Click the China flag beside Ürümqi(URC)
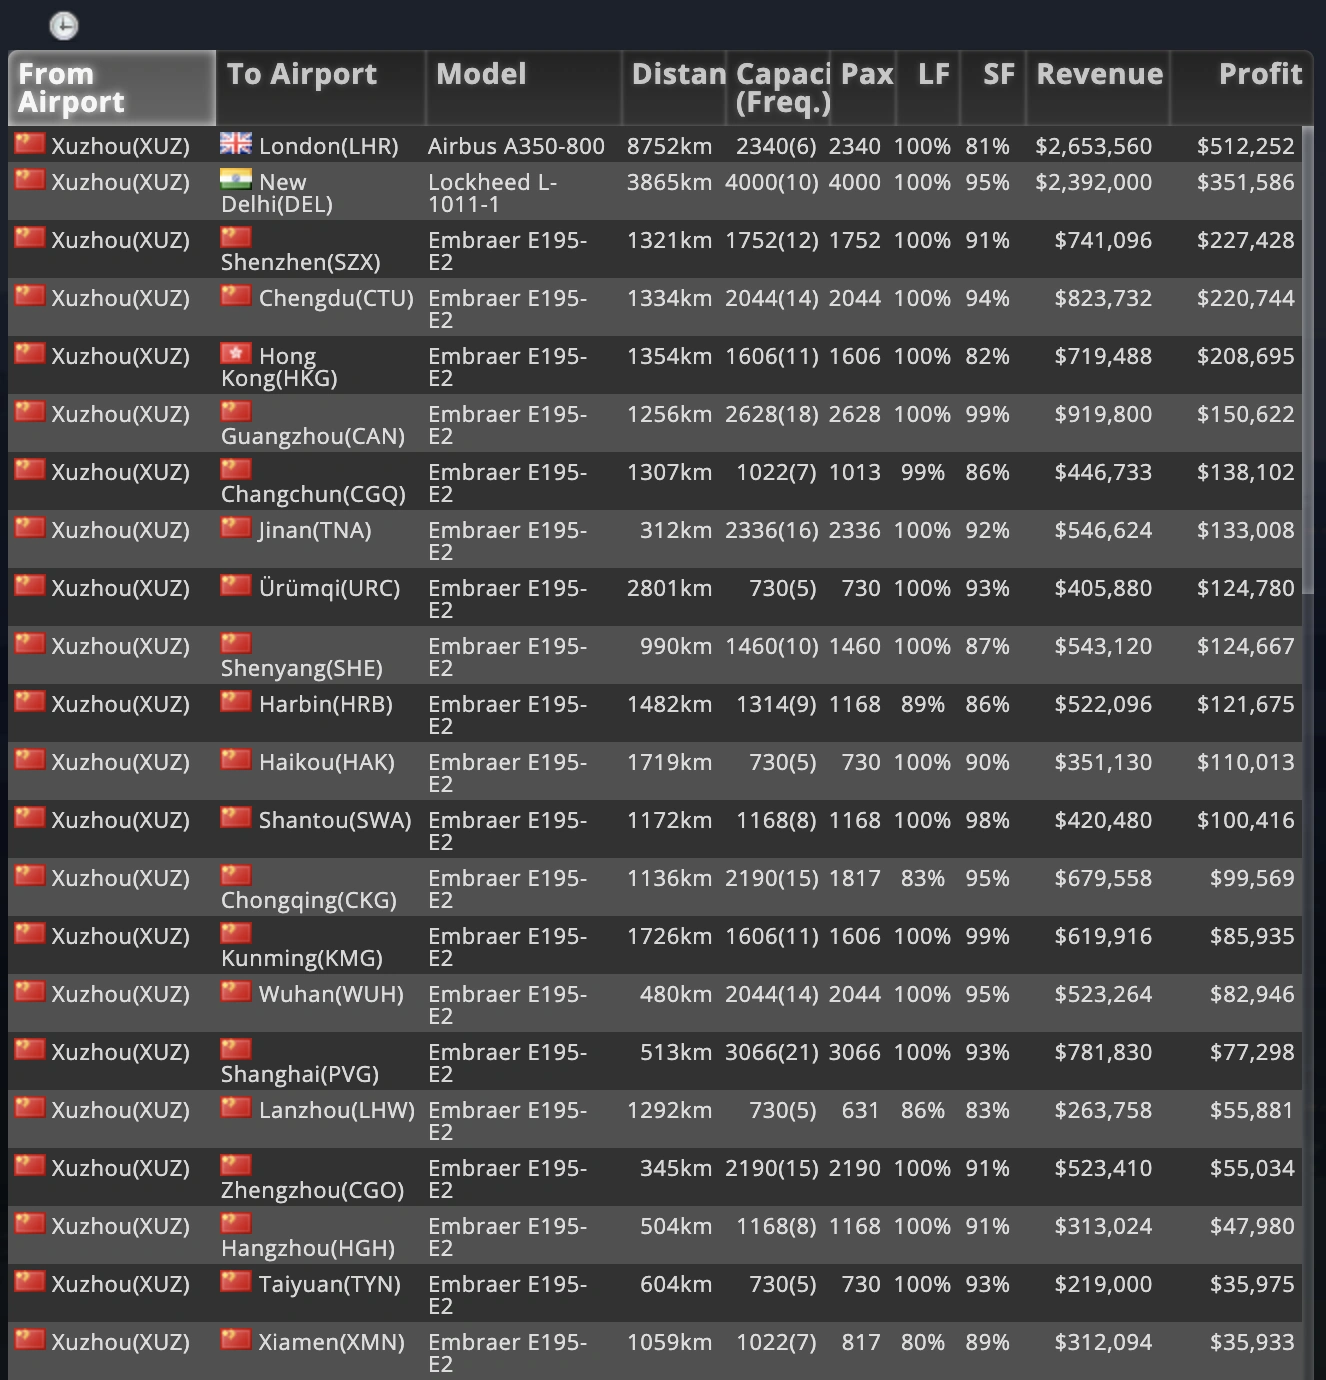 coord(236,586)
